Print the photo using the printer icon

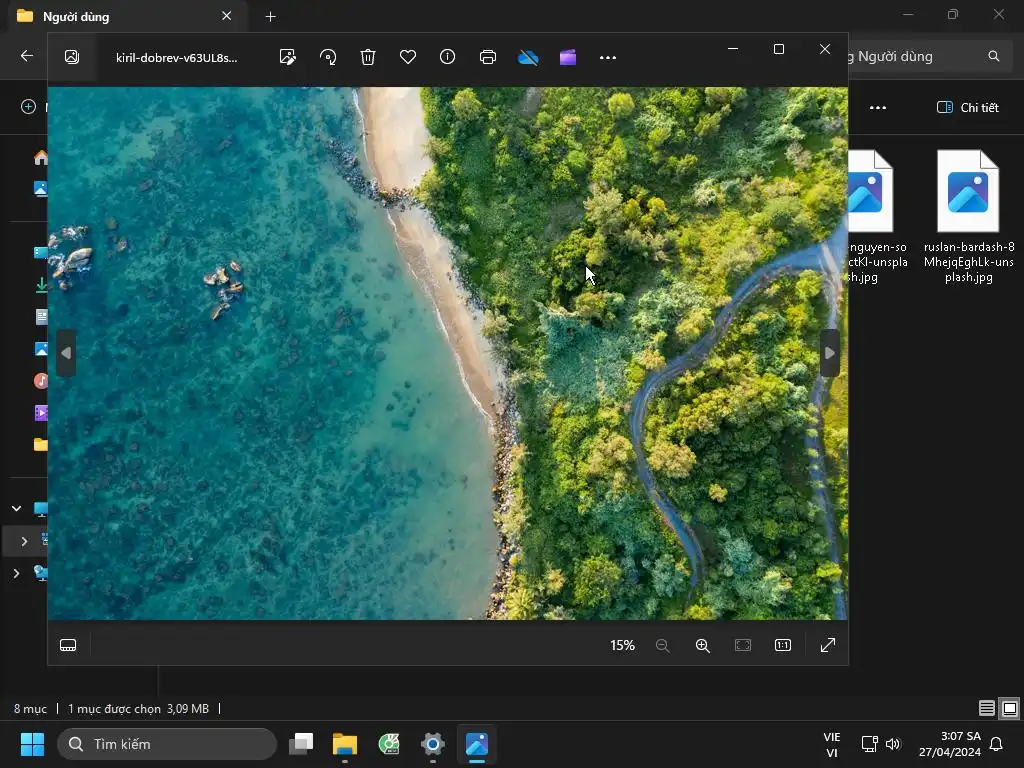click(488, 57)
